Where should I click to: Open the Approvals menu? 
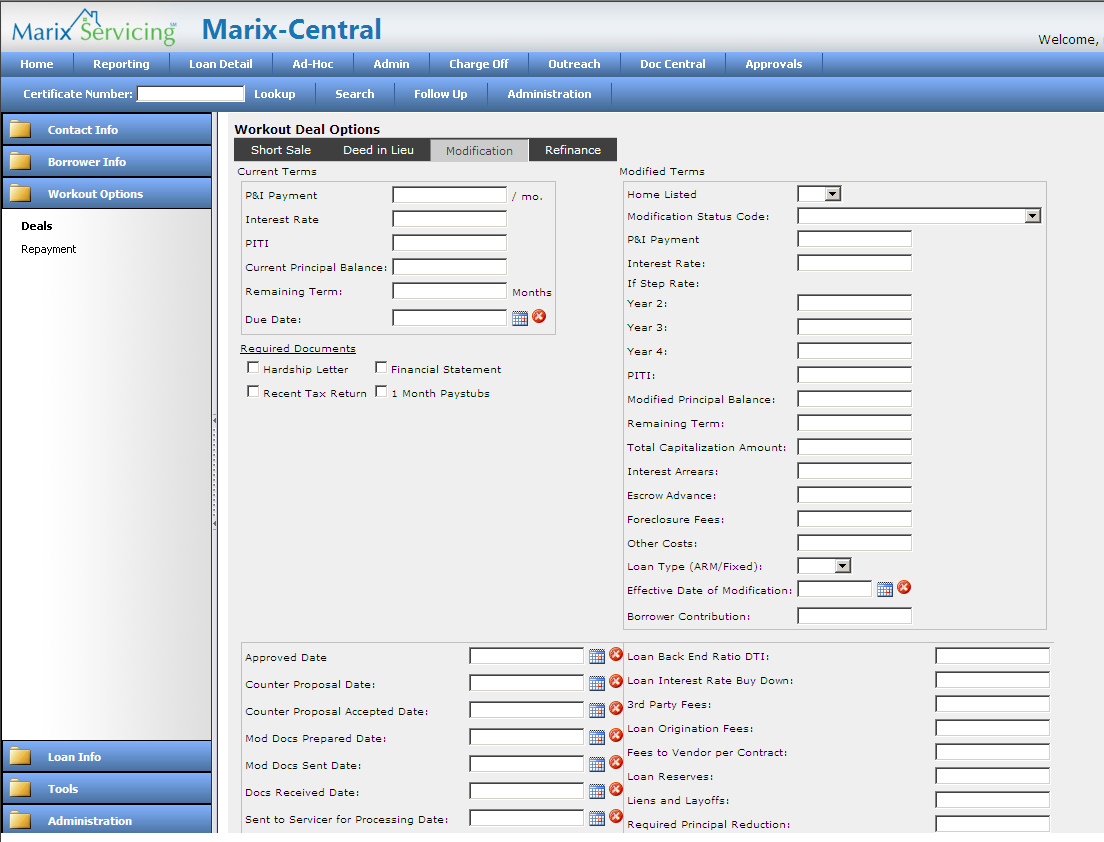pos(774,64)
